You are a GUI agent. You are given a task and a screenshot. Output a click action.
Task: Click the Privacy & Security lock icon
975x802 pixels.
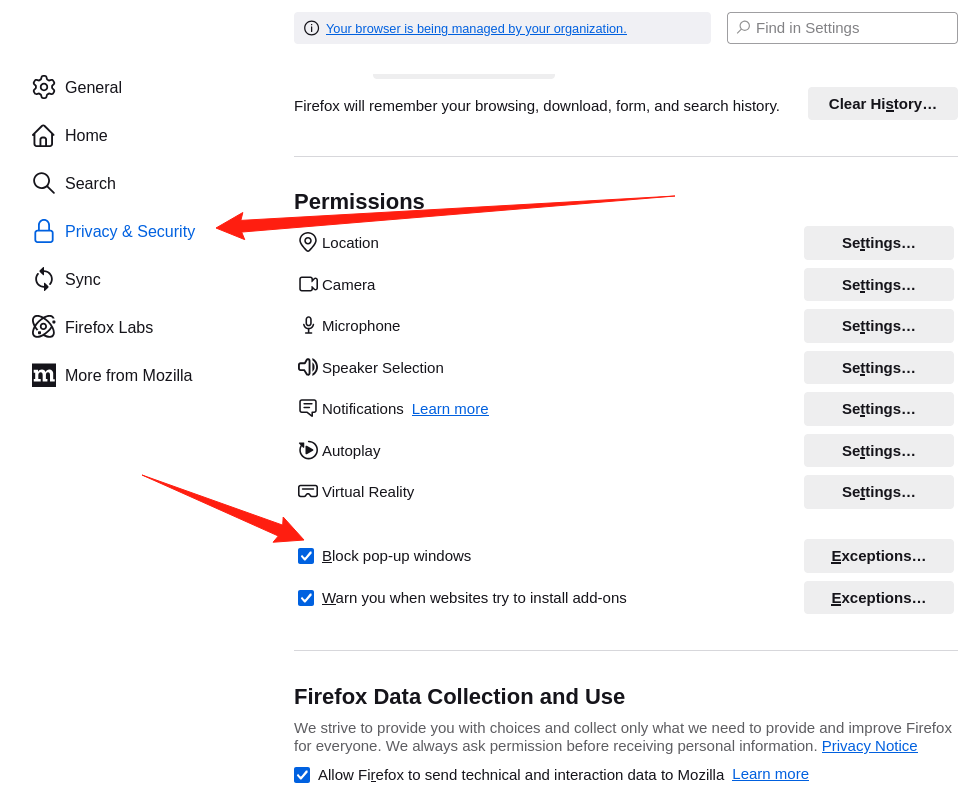tap(44, 231)
